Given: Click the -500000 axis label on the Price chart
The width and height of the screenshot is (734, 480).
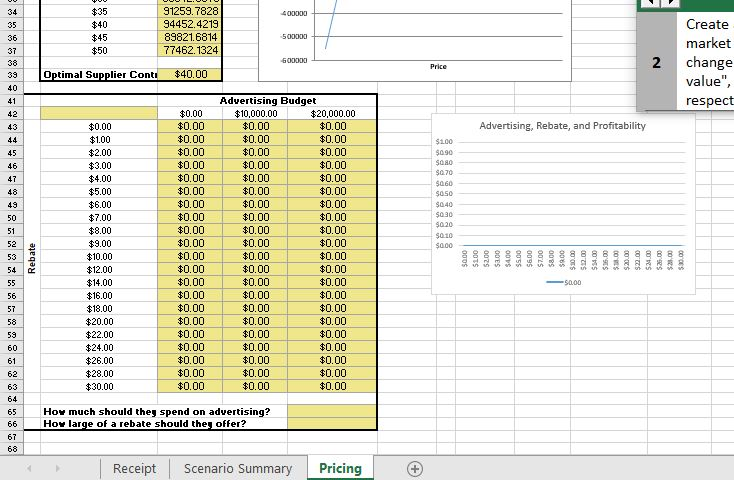Looking at the screenshot, I should point(294,37).
